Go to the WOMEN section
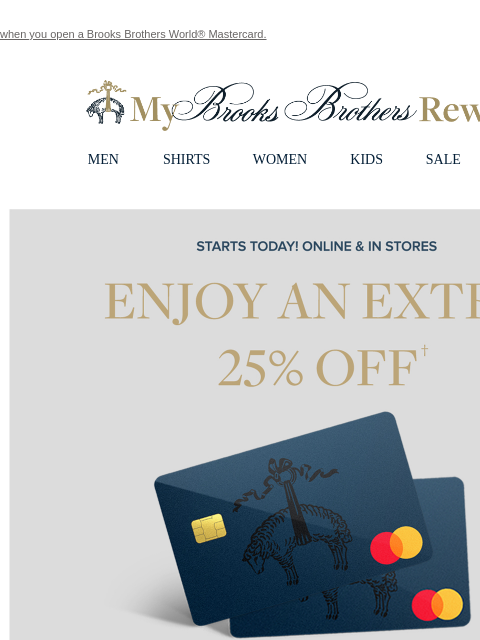480x640 pixels. pos(280,159)
